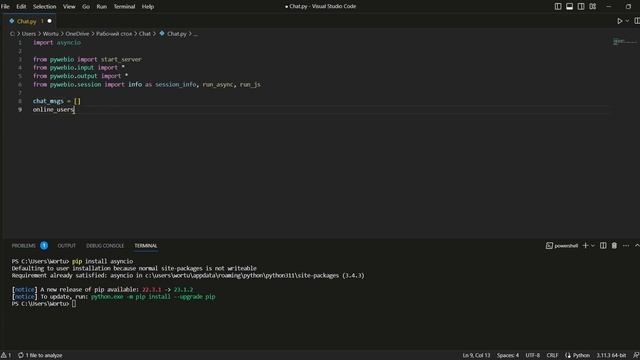Change Spaces: 4 indentation setting

coord(508,356)
